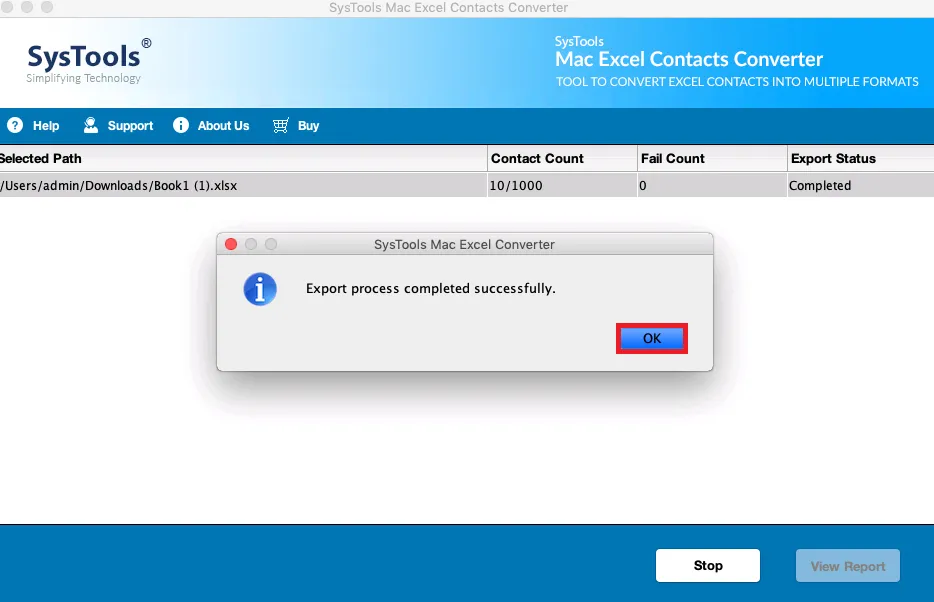Choose the Buy text label
Screen dimensions: 934x602
(x=309, y=126)
